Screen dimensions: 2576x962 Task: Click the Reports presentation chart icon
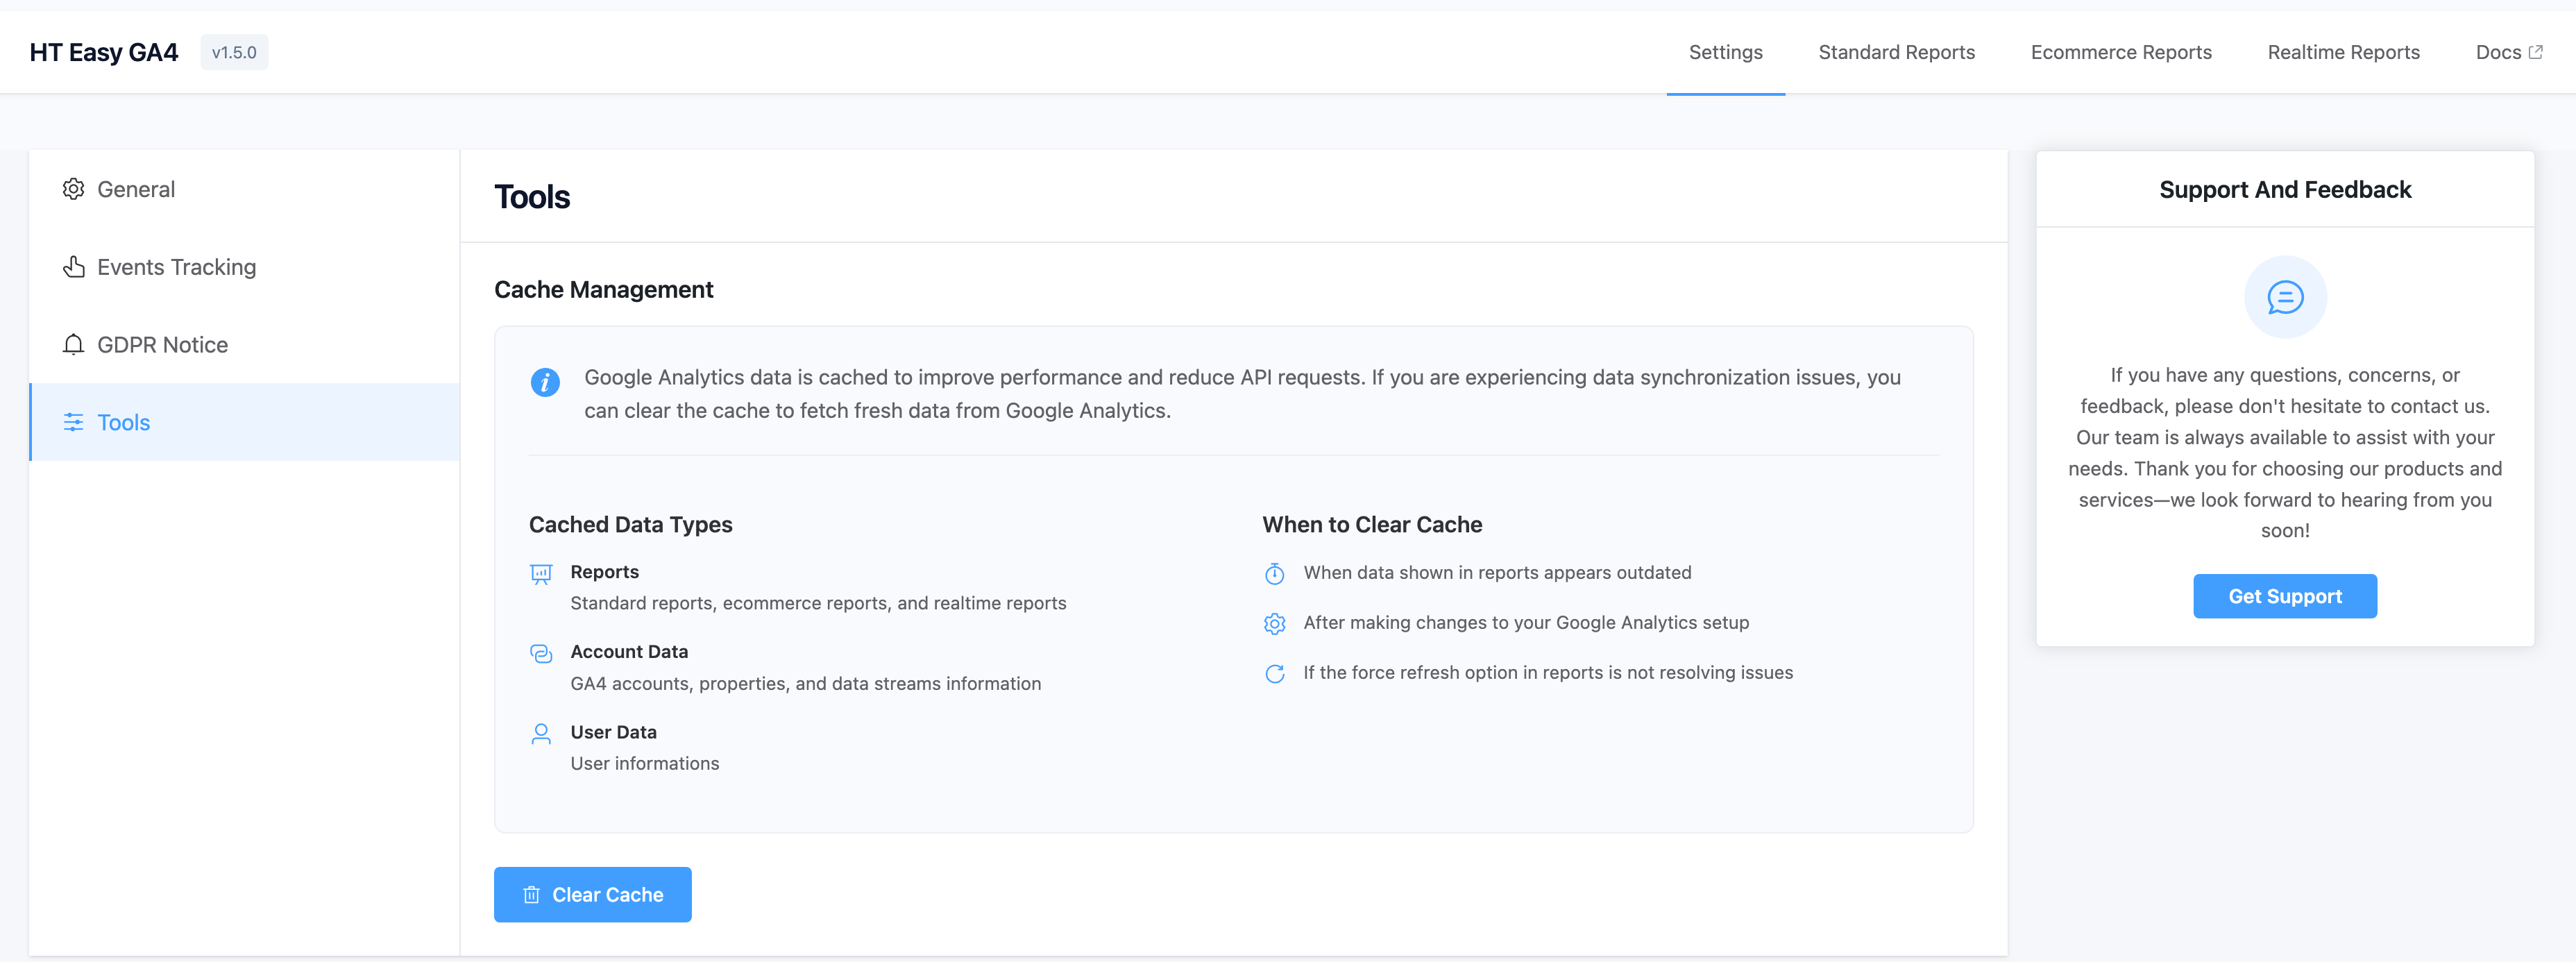pos(541,573)
